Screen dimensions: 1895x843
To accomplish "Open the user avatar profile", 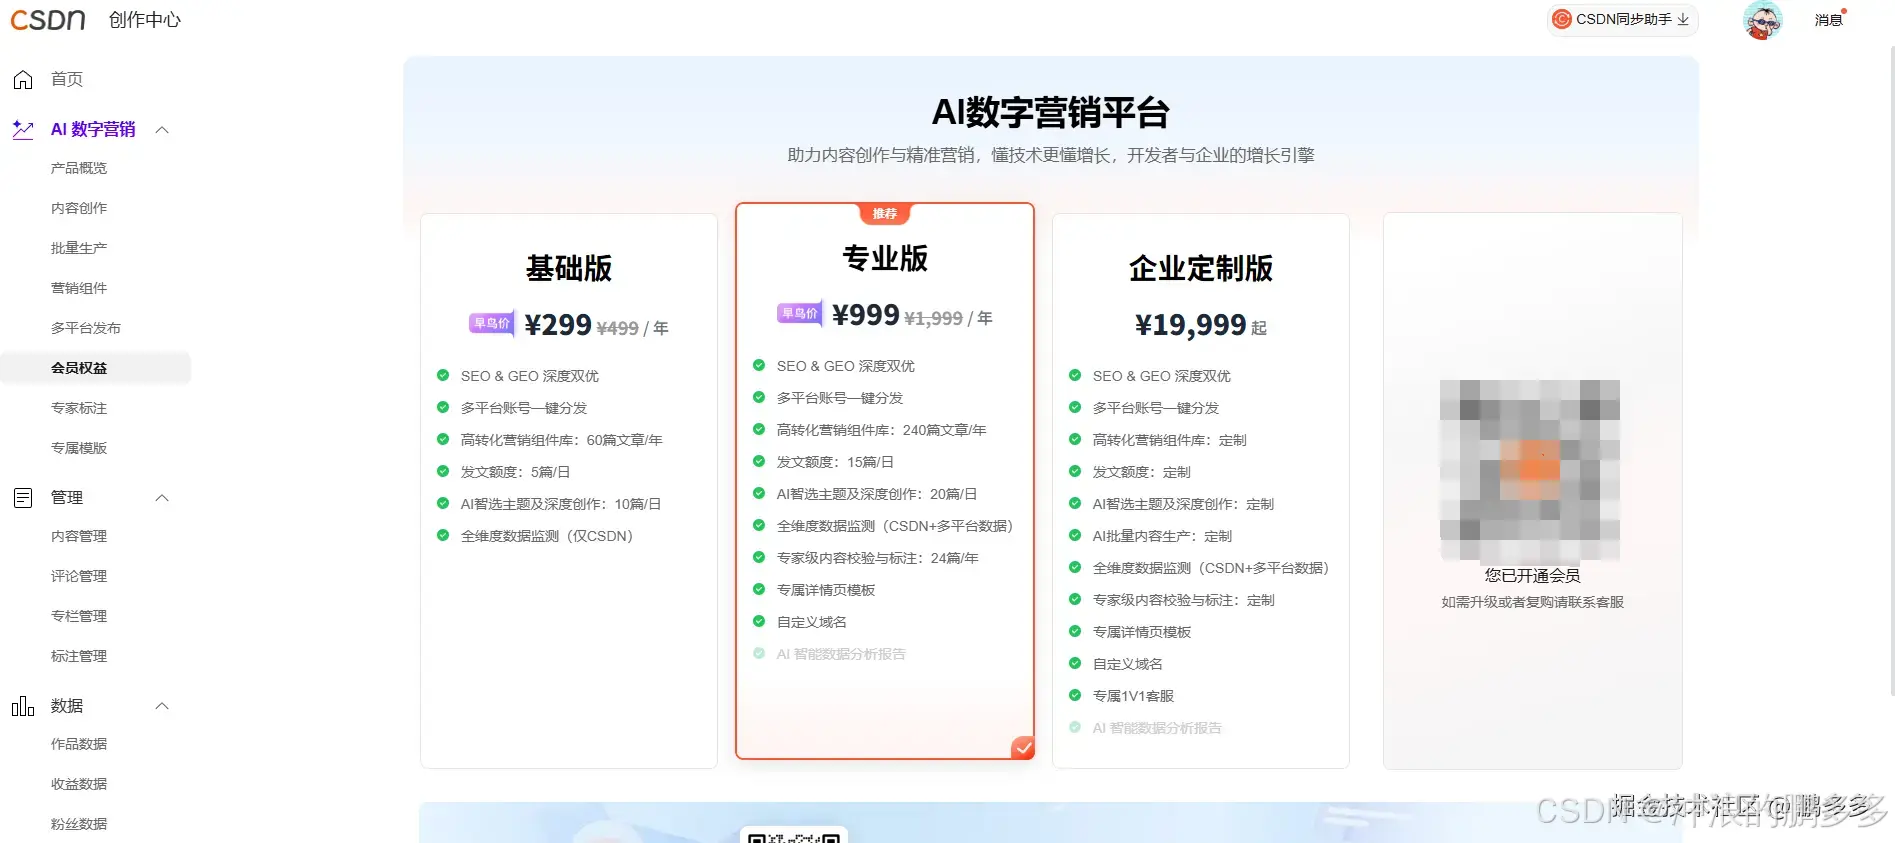I will tap(1762, 20).
